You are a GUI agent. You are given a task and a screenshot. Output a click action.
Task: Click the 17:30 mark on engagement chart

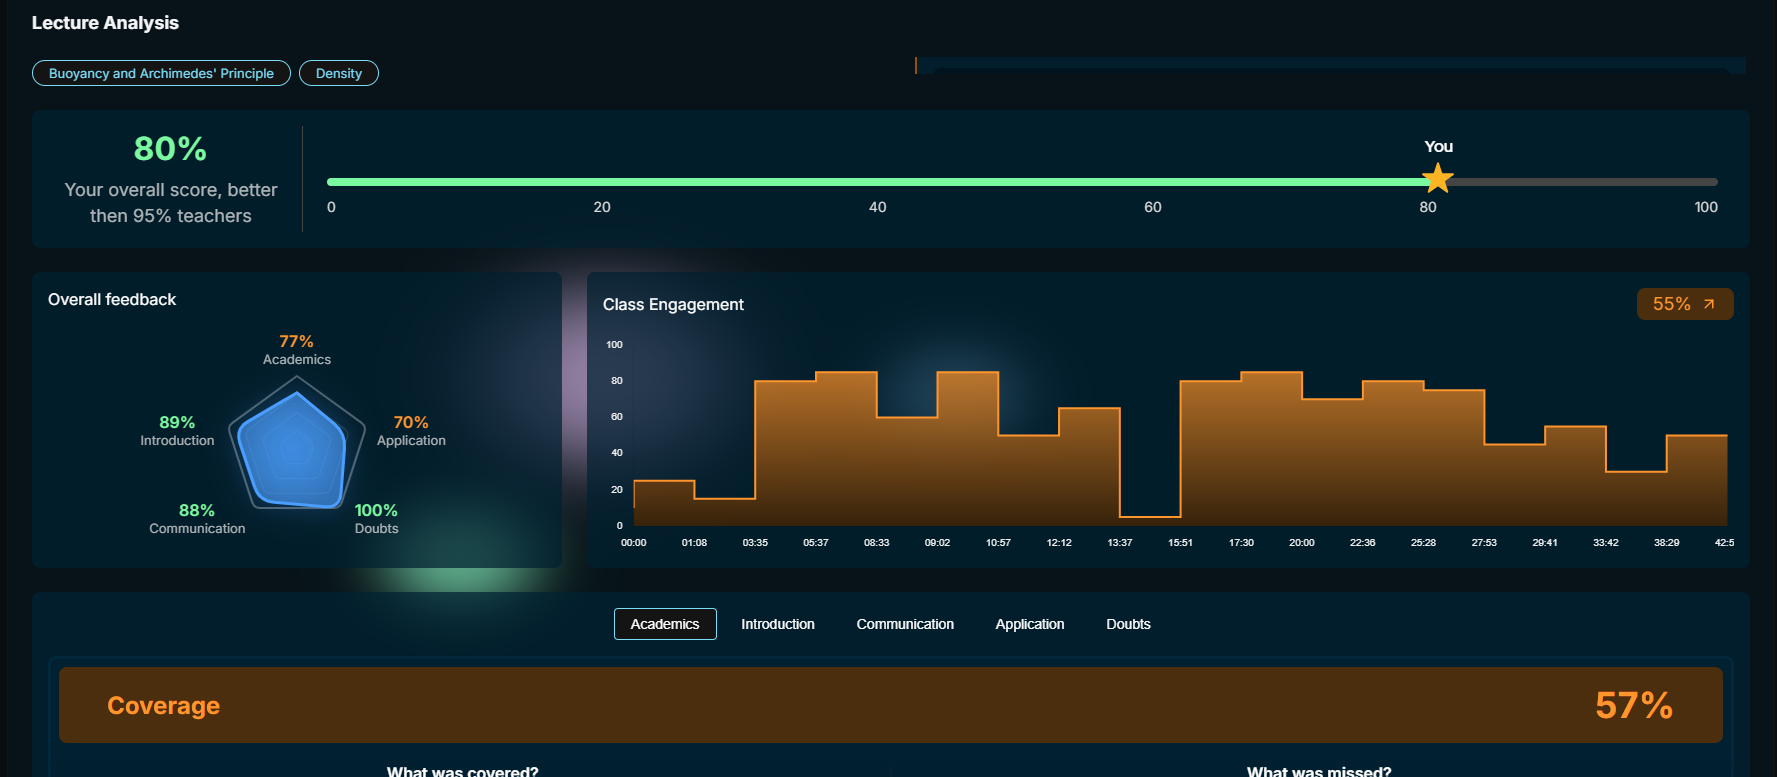click(1241, 542)
